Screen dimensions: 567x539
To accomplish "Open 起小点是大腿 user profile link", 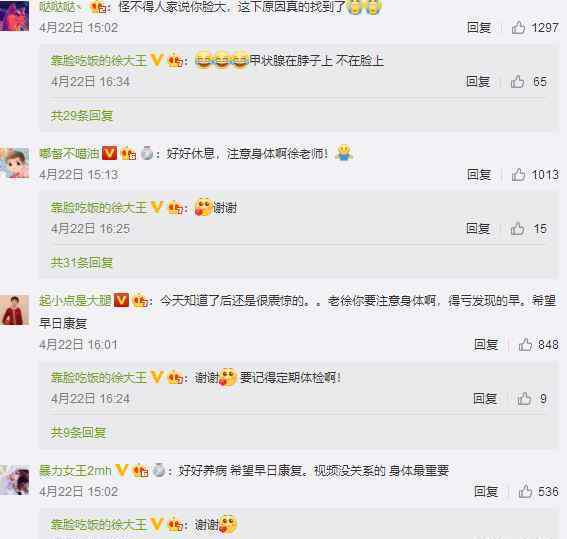I will pyautogui.click(x=75, y=300).
